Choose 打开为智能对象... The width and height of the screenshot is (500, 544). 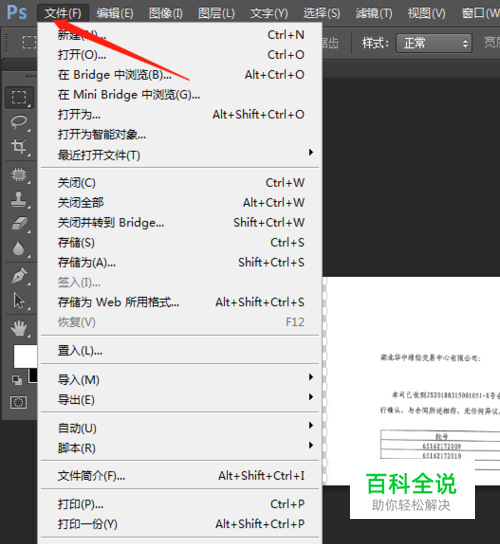coord(180,134)
